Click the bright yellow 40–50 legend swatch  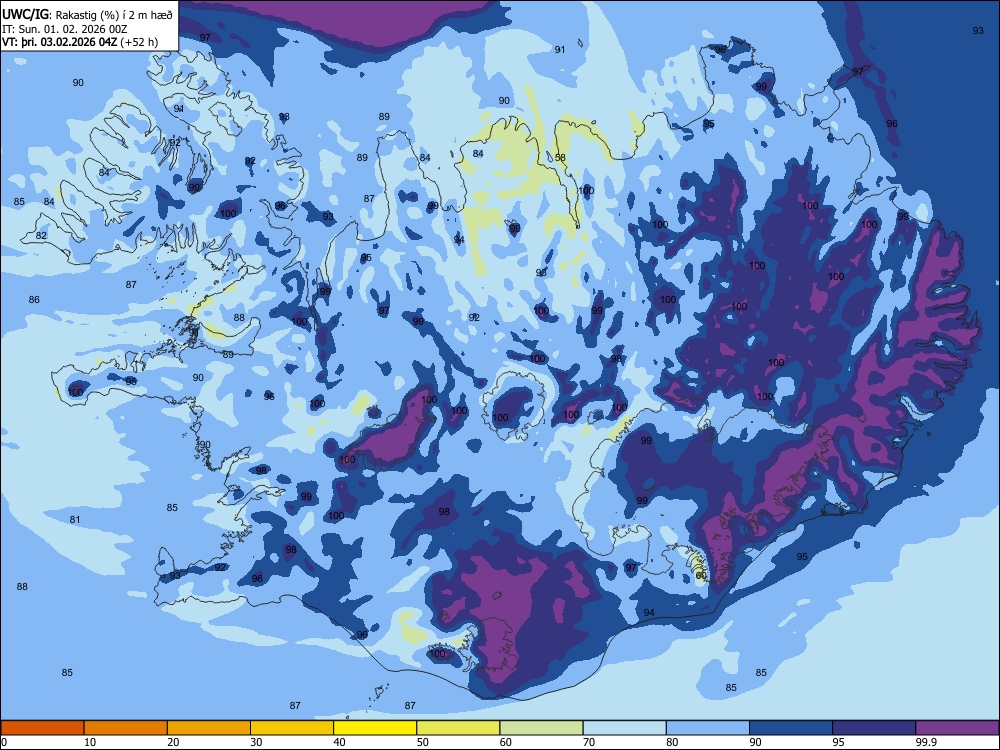point(375,728)
